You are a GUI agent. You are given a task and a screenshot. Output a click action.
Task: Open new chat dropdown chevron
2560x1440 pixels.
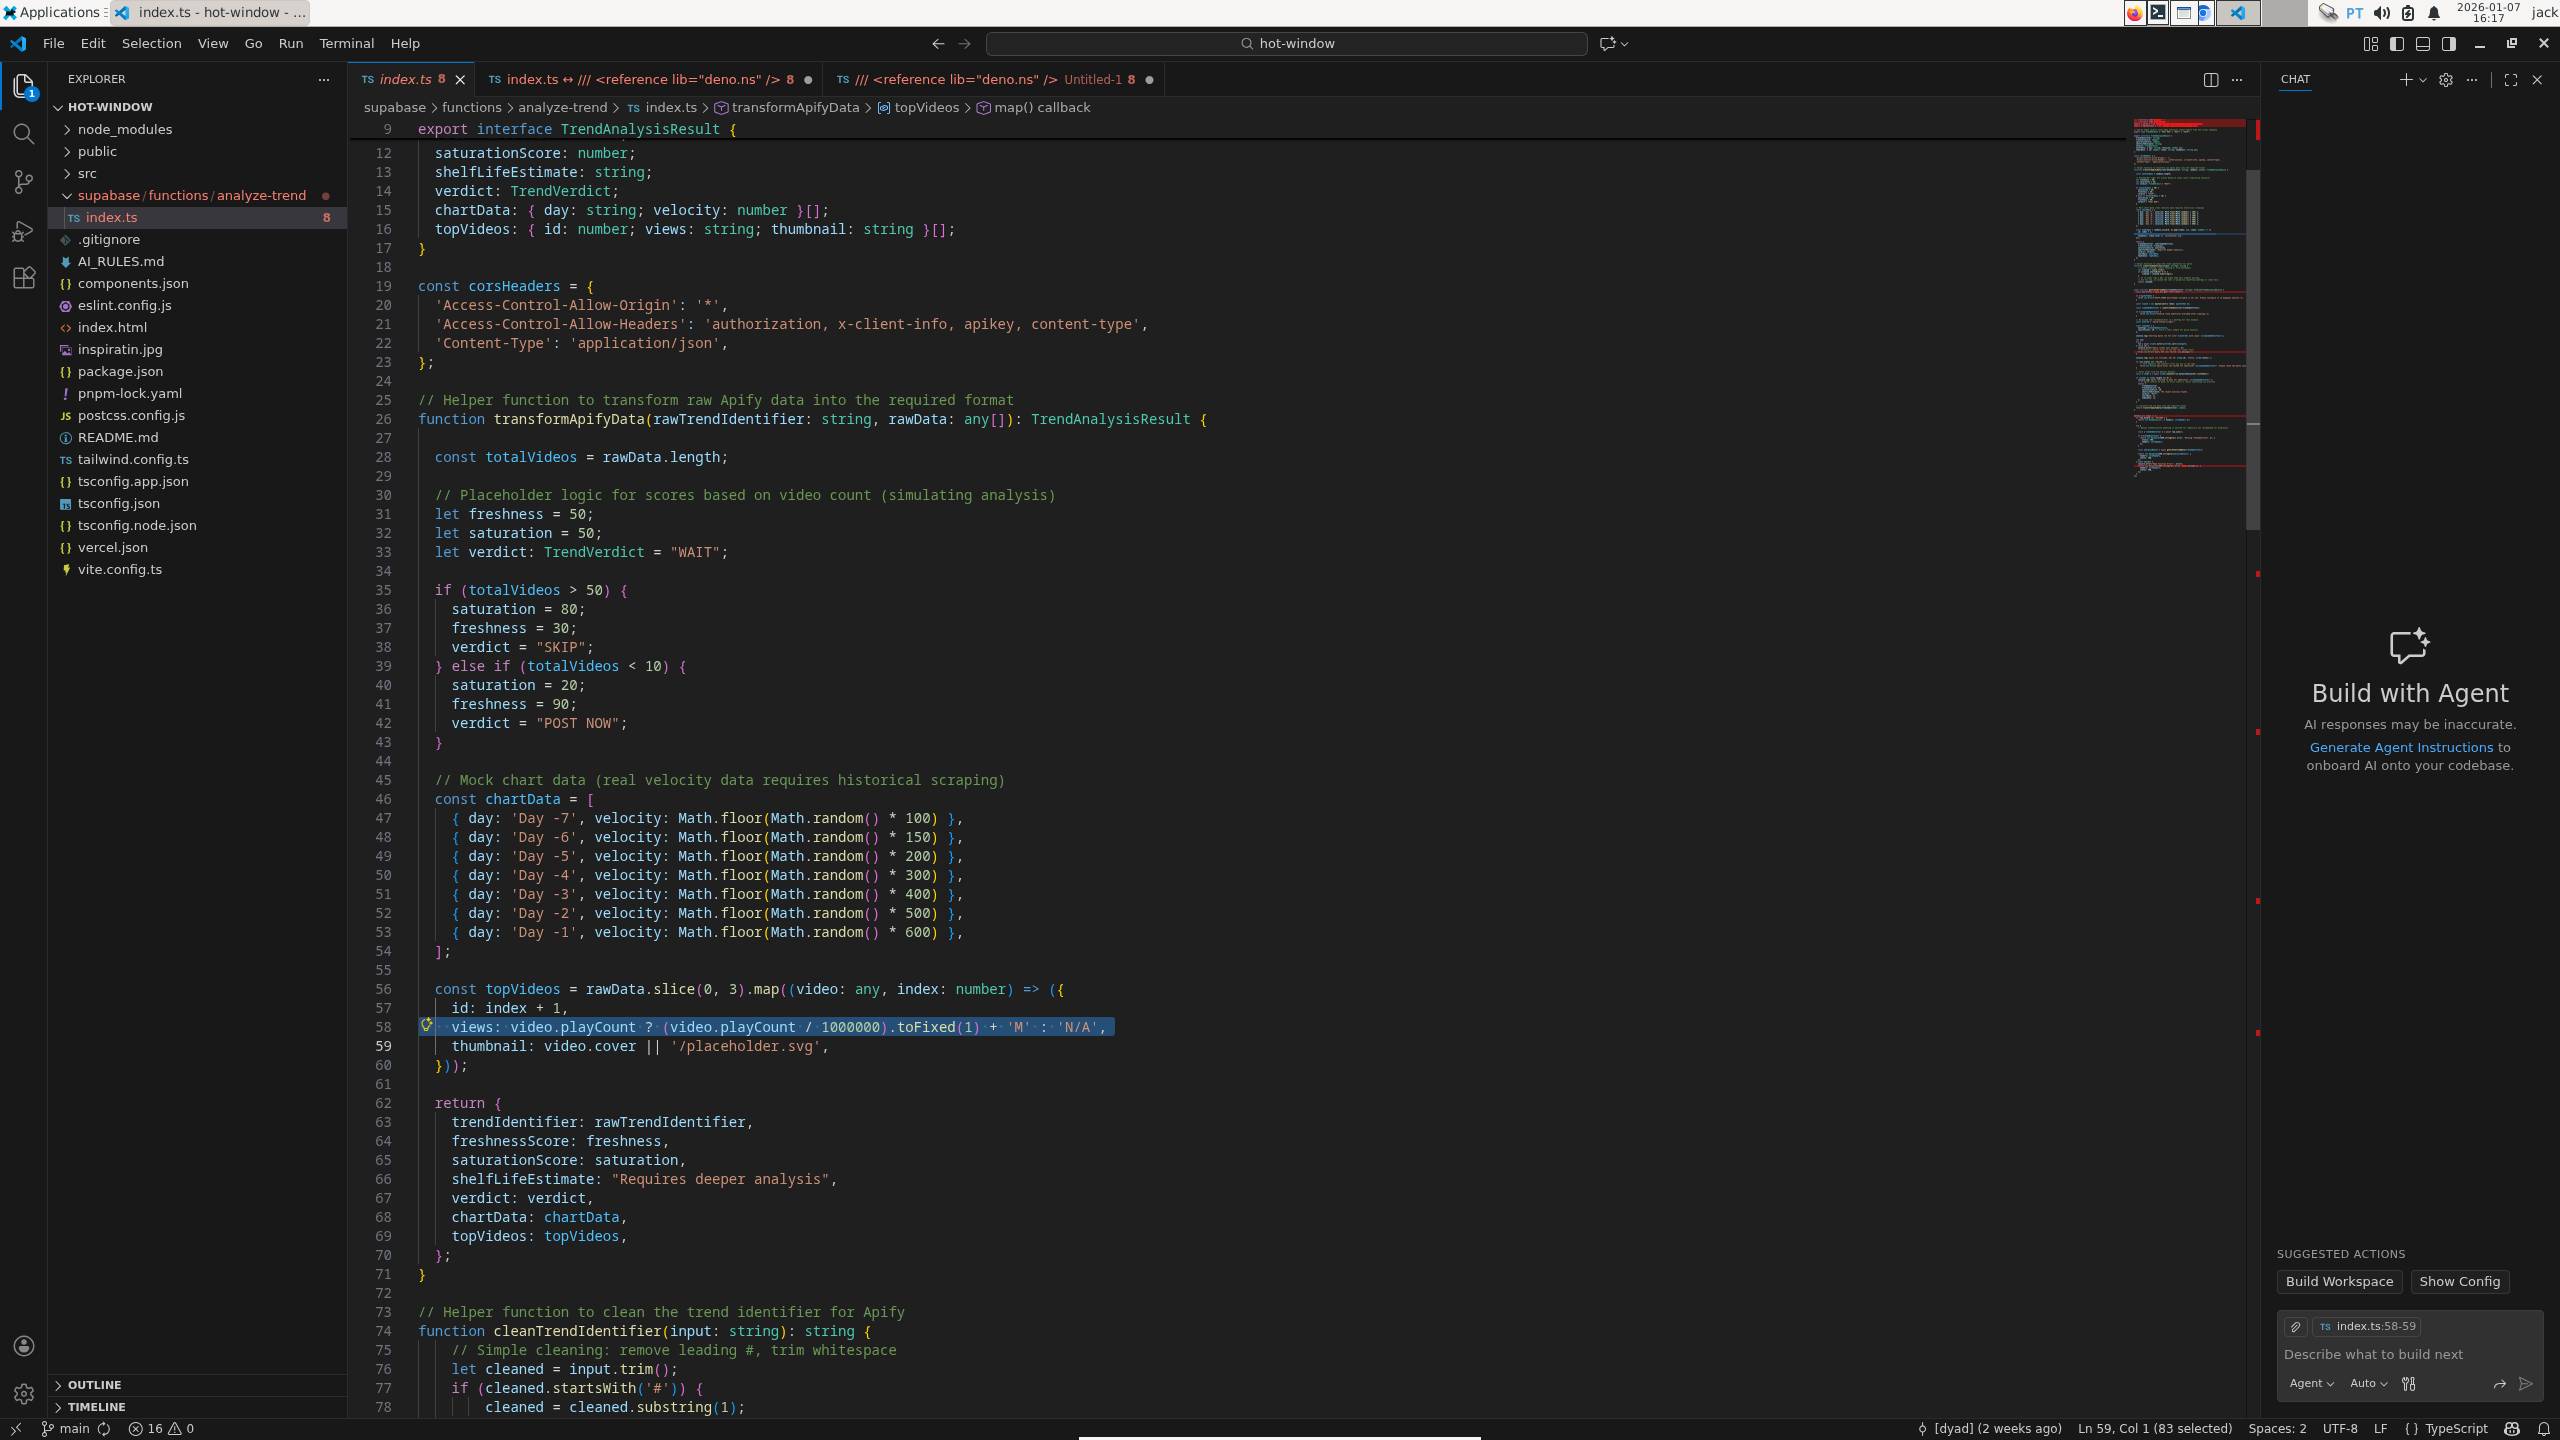2423,79
